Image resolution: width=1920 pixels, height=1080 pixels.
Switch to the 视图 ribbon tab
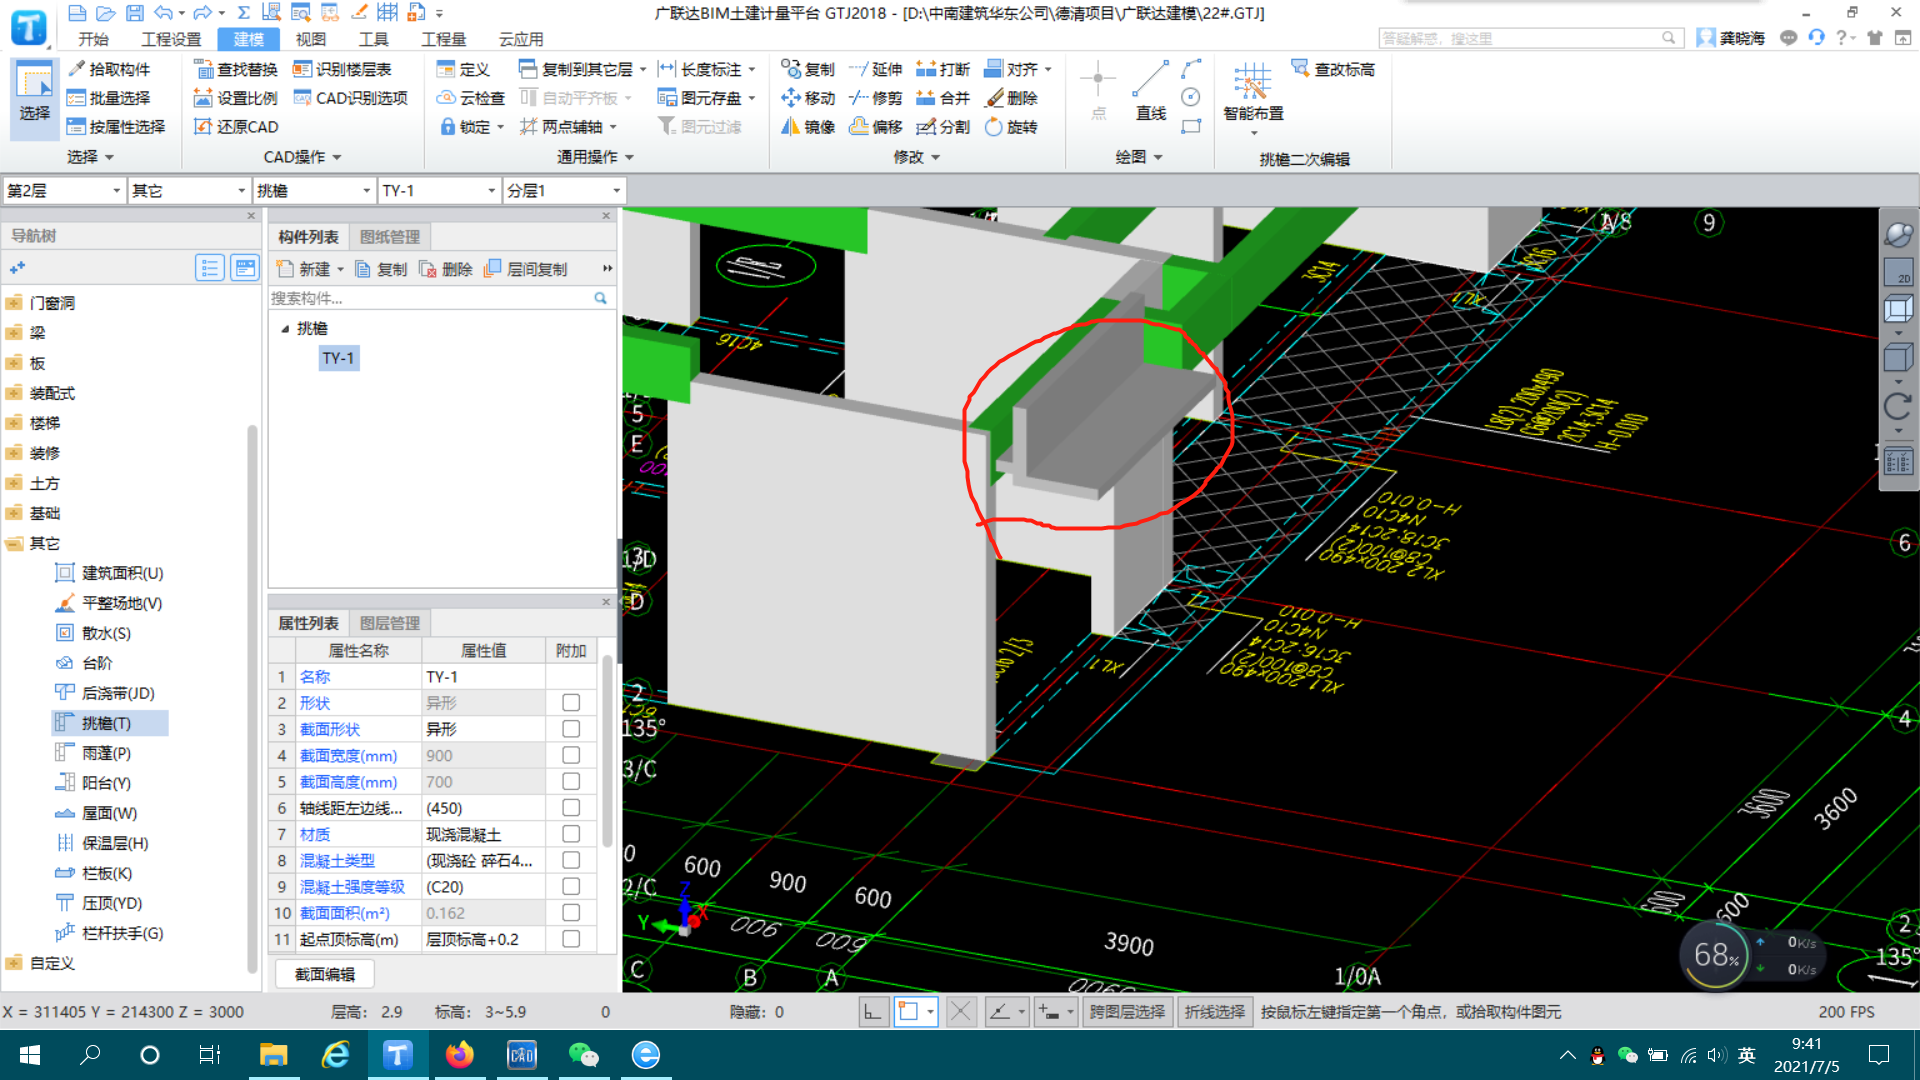[311, 39]
